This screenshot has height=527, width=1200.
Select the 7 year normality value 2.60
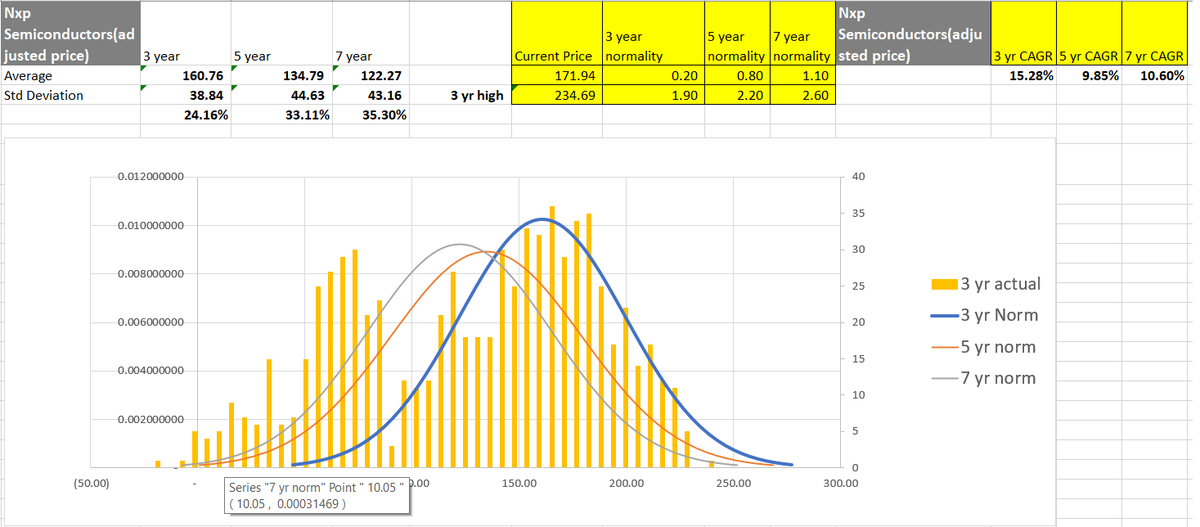coord(802,95)
